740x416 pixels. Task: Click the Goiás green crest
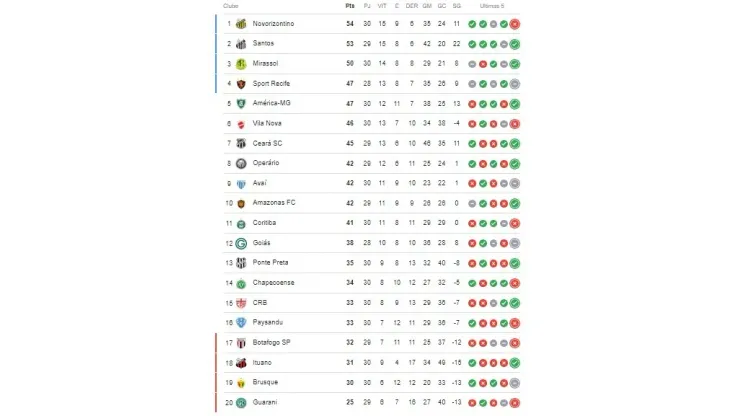tap(241, 243)
